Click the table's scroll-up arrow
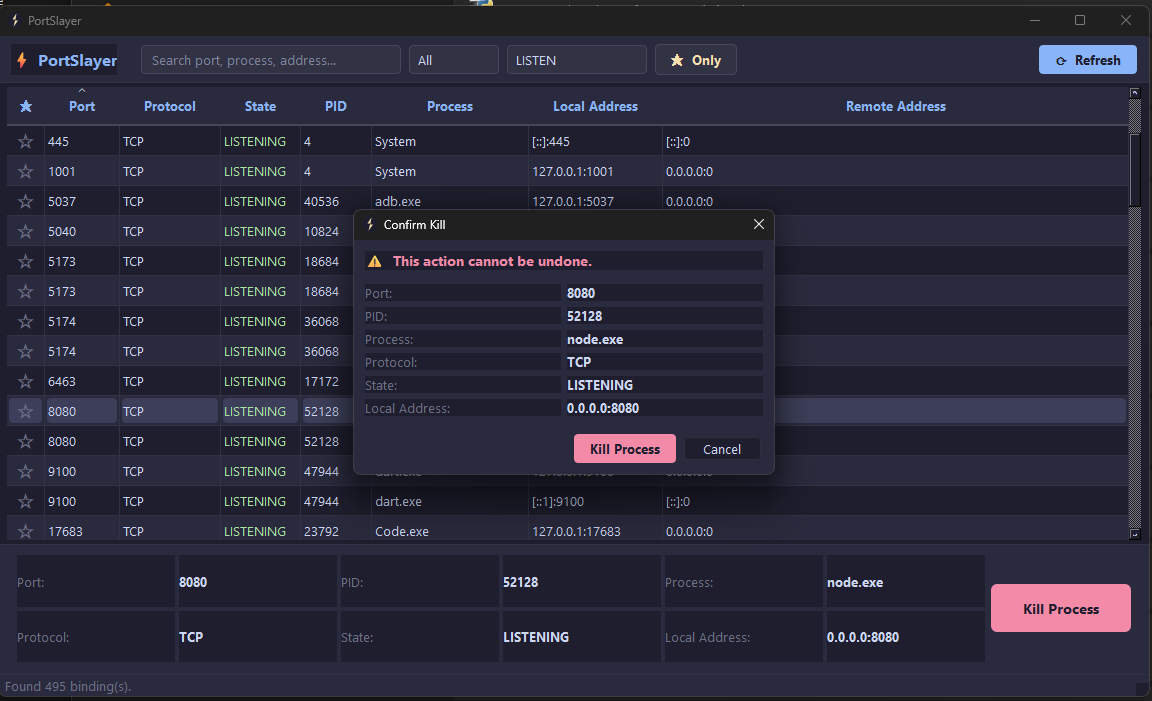 [x=1134, y=93]
